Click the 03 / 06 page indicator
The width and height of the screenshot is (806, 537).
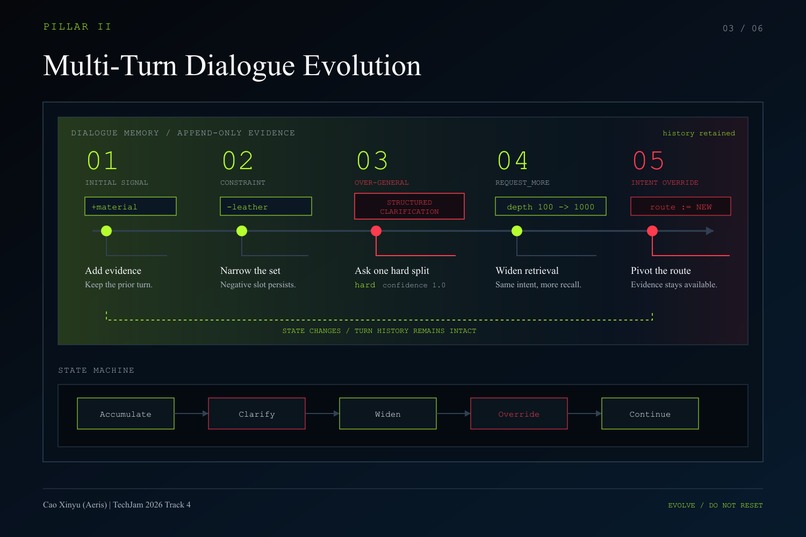pyautogui.click(x=743, y=28)
